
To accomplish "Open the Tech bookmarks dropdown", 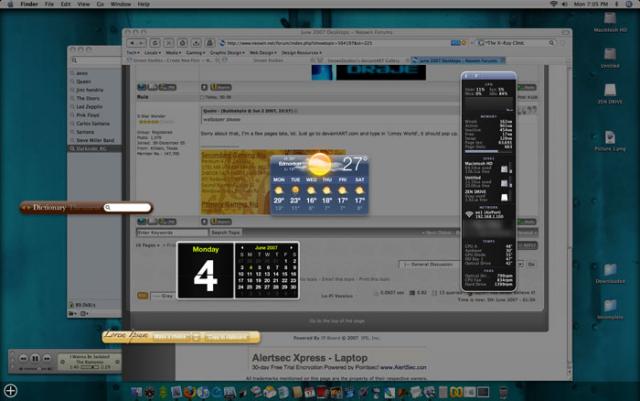I will 133,53.
